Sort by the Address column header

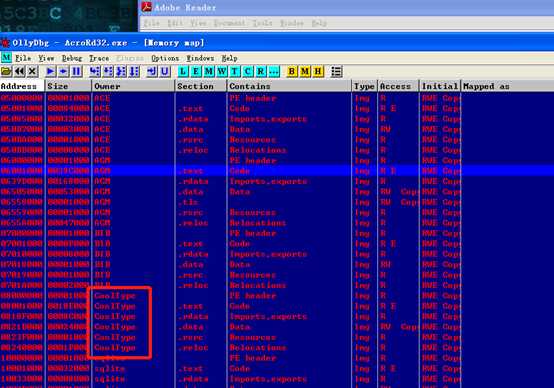tap(22, 86)
